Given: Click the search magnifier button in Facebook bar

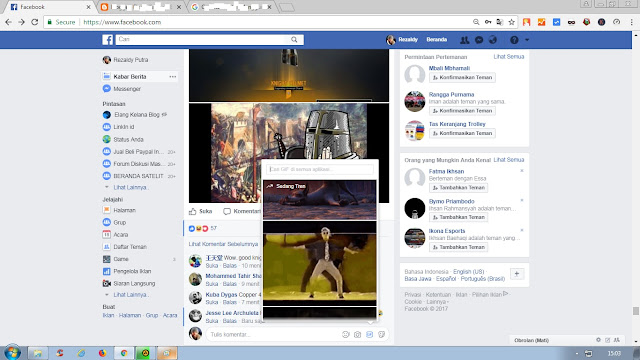Looking at the screenshot, I should pyautogui.click(x=294, y=40).
